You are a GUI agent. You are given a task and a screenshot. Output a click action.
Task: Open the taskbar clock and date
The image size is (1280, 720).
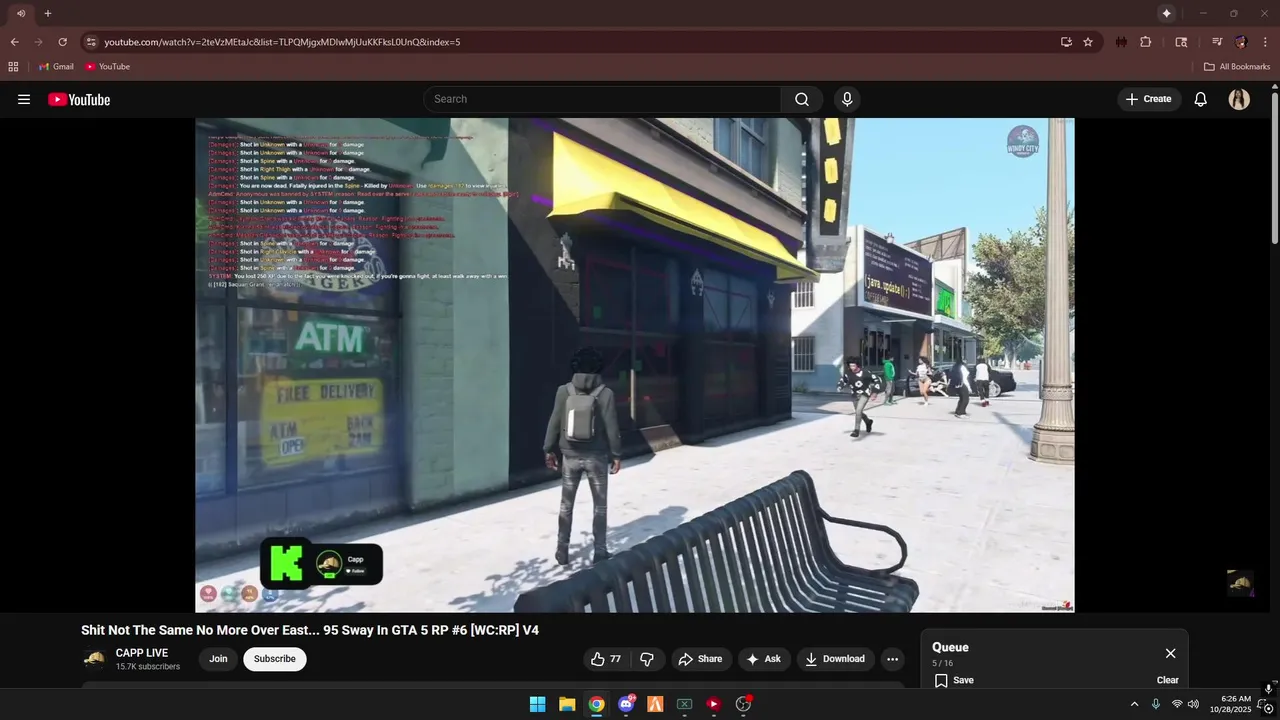click(1230, 704)
